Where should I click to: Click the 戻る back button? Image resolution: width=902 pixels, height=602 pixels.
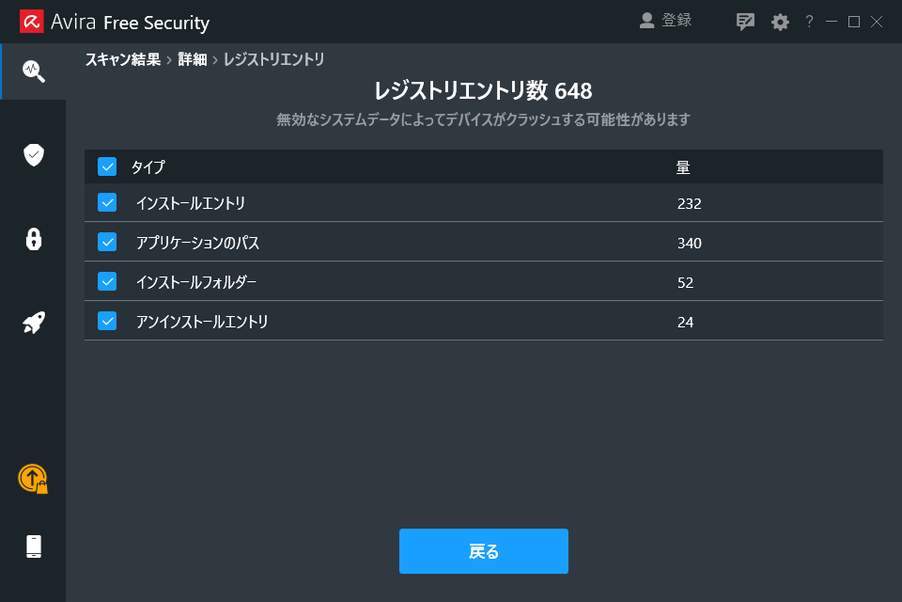click(484, 551)
